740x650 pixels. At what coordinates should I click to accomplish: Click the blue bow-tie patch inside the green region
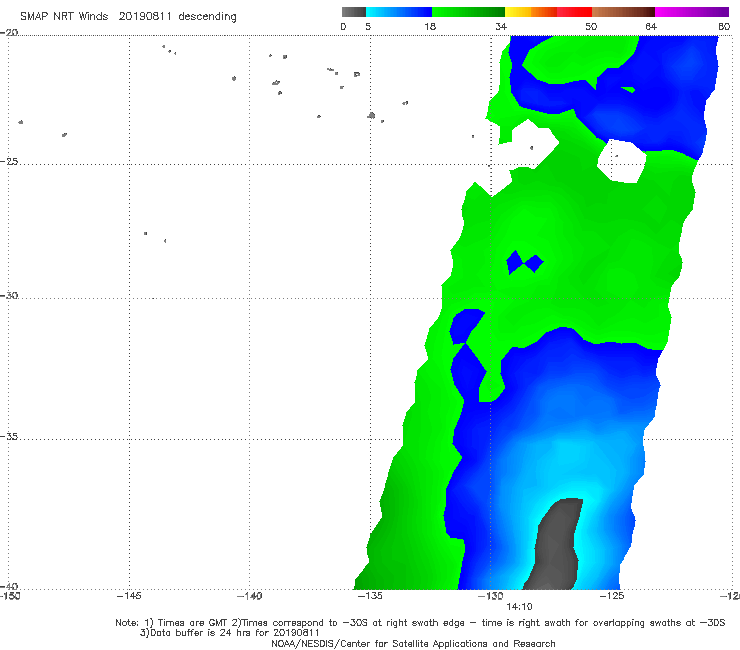[524, 262]
